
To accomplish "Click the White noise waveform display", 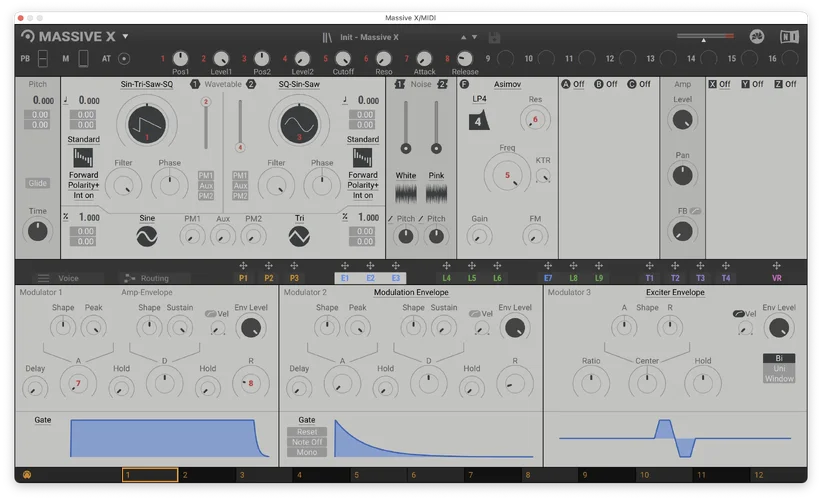I will point(405,193).
